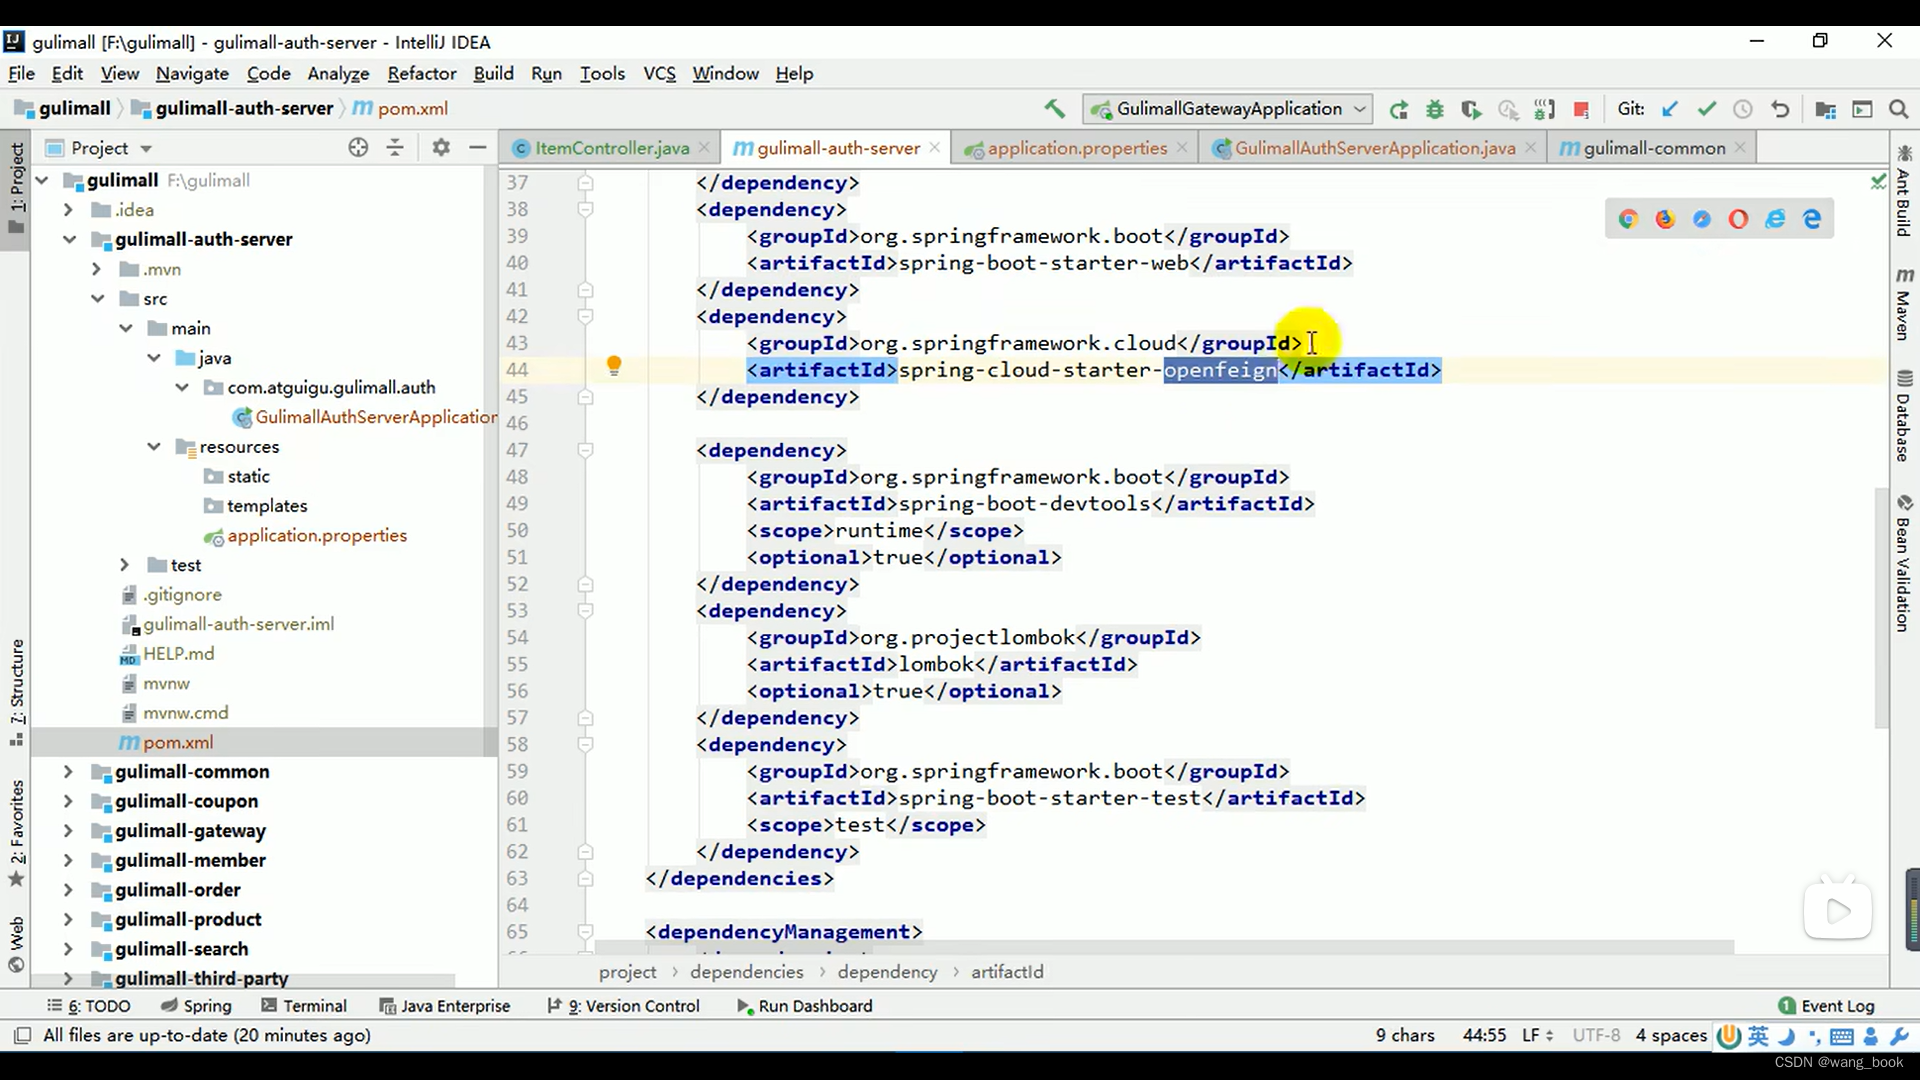This screenshot has width=1920, height=1080.
Task: Collapse the resources folder
Action: point(153,447)
